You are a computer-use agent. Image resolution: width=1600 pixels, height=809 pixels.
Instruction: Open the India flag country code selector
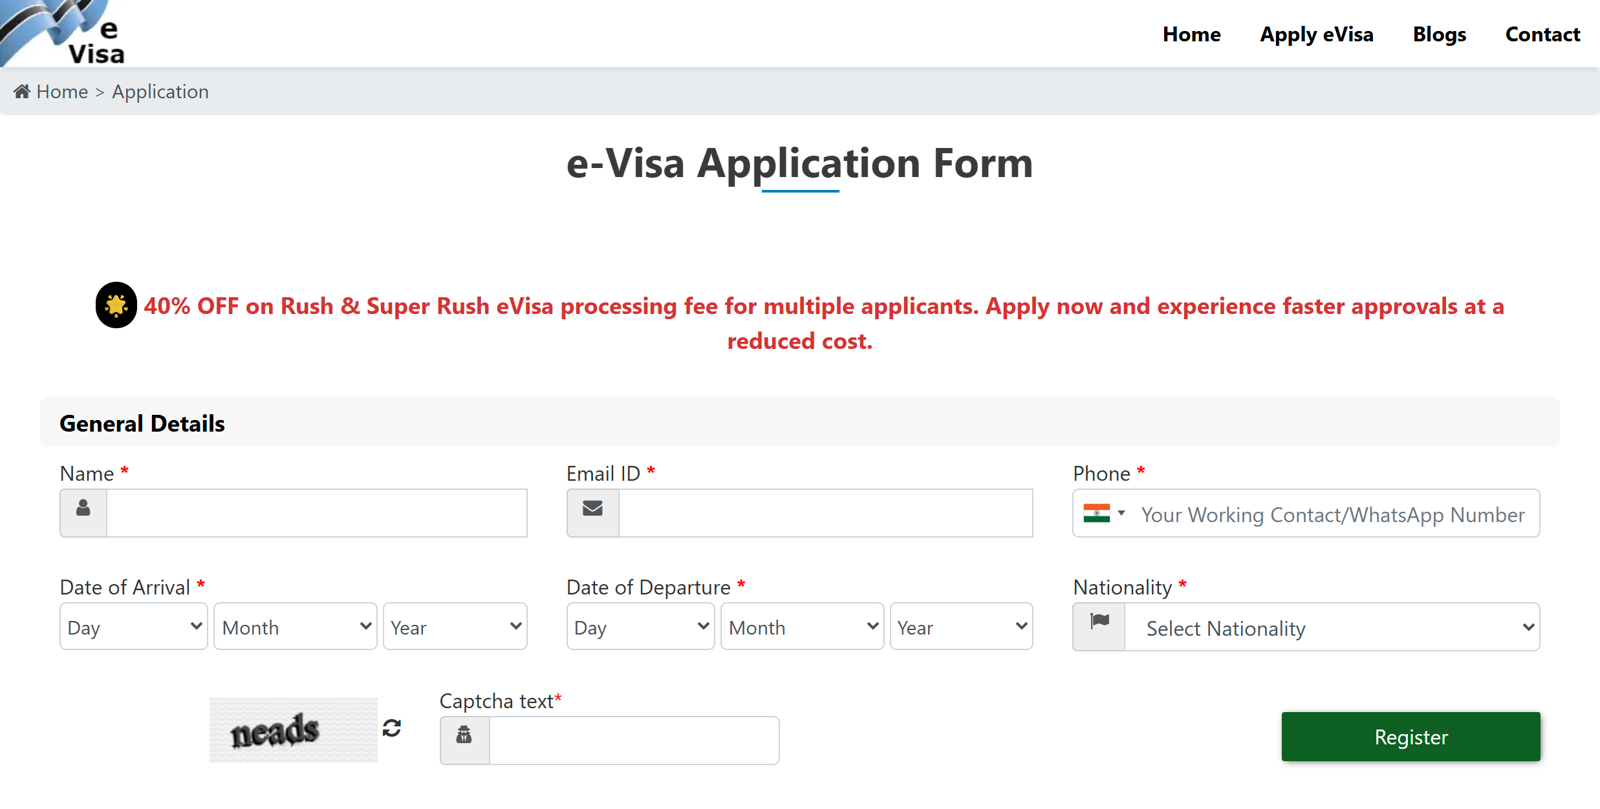[1104, 514]
